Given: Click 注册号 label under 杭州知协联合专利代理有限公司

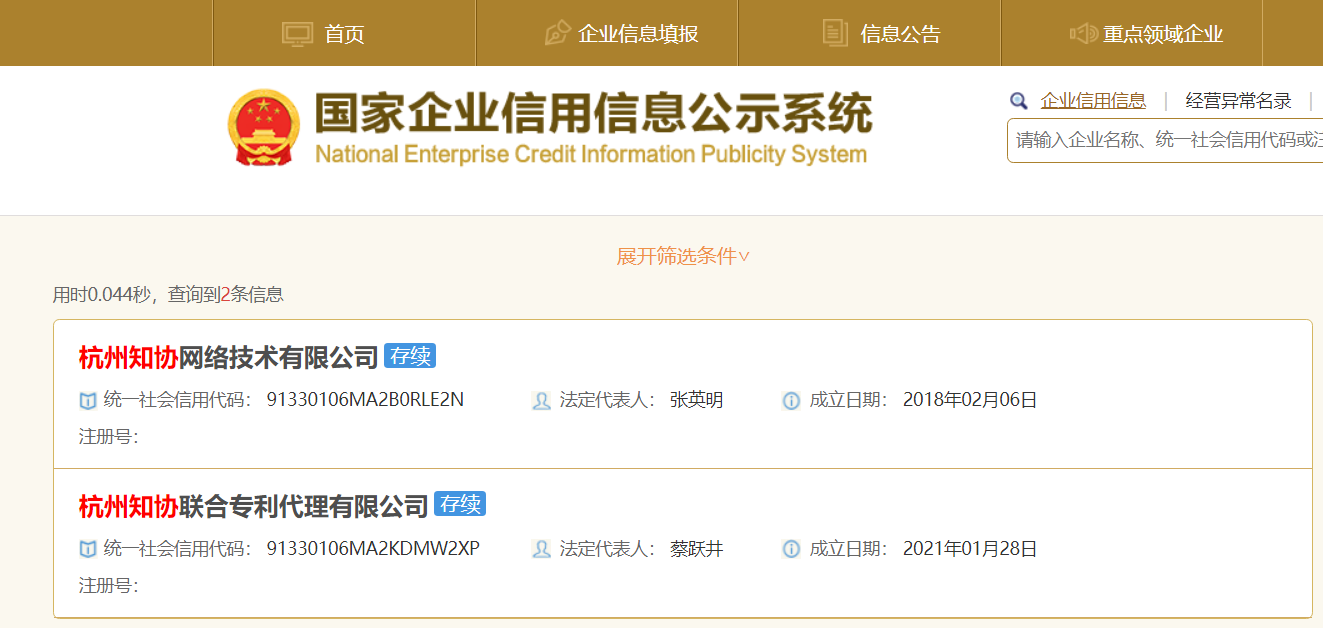Looking at the screenshot, I should click(109, 585).
